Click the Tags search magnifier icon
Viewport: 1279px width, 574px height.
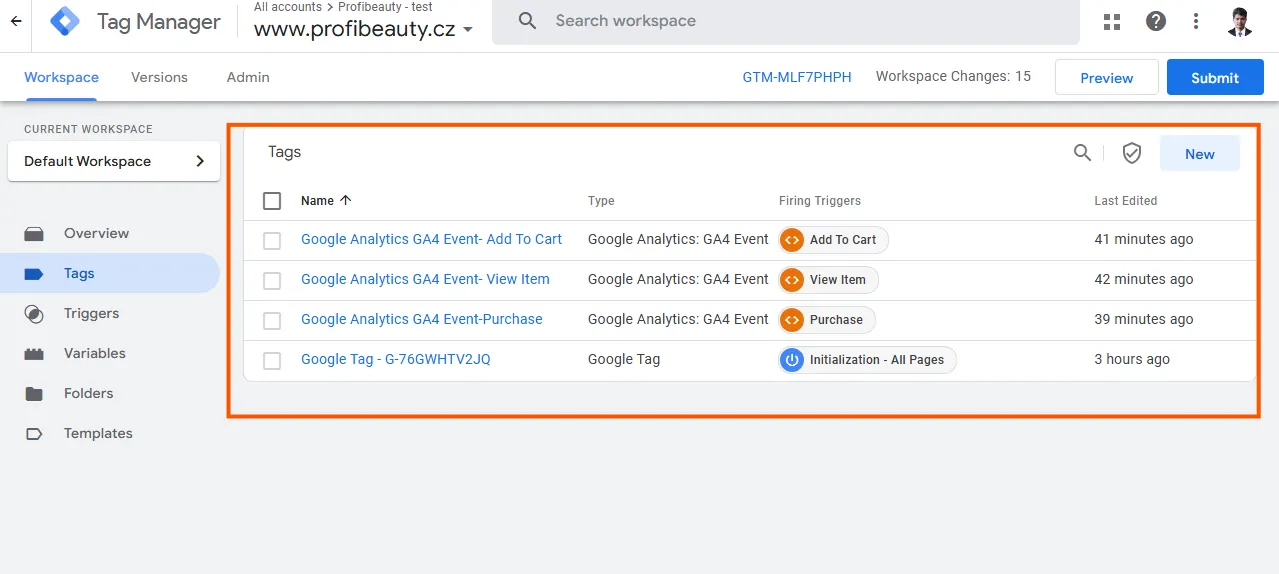pos(1082,153)
